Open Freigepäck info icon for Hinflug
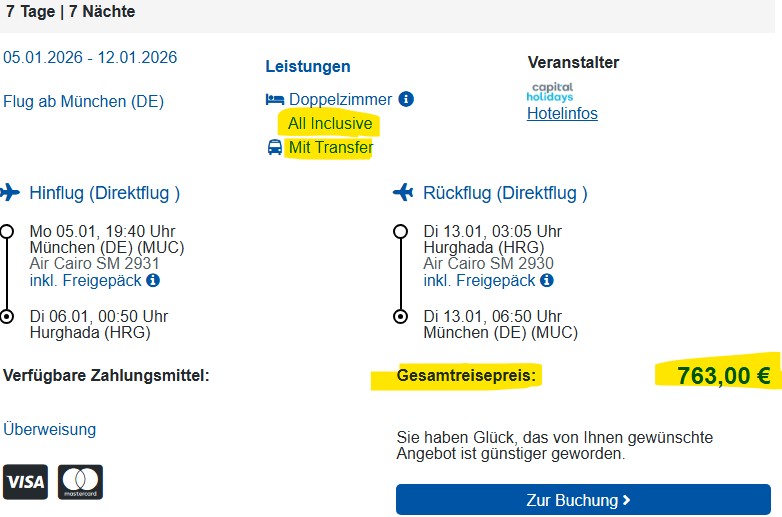The image size is (782, 517). (152, 280)
